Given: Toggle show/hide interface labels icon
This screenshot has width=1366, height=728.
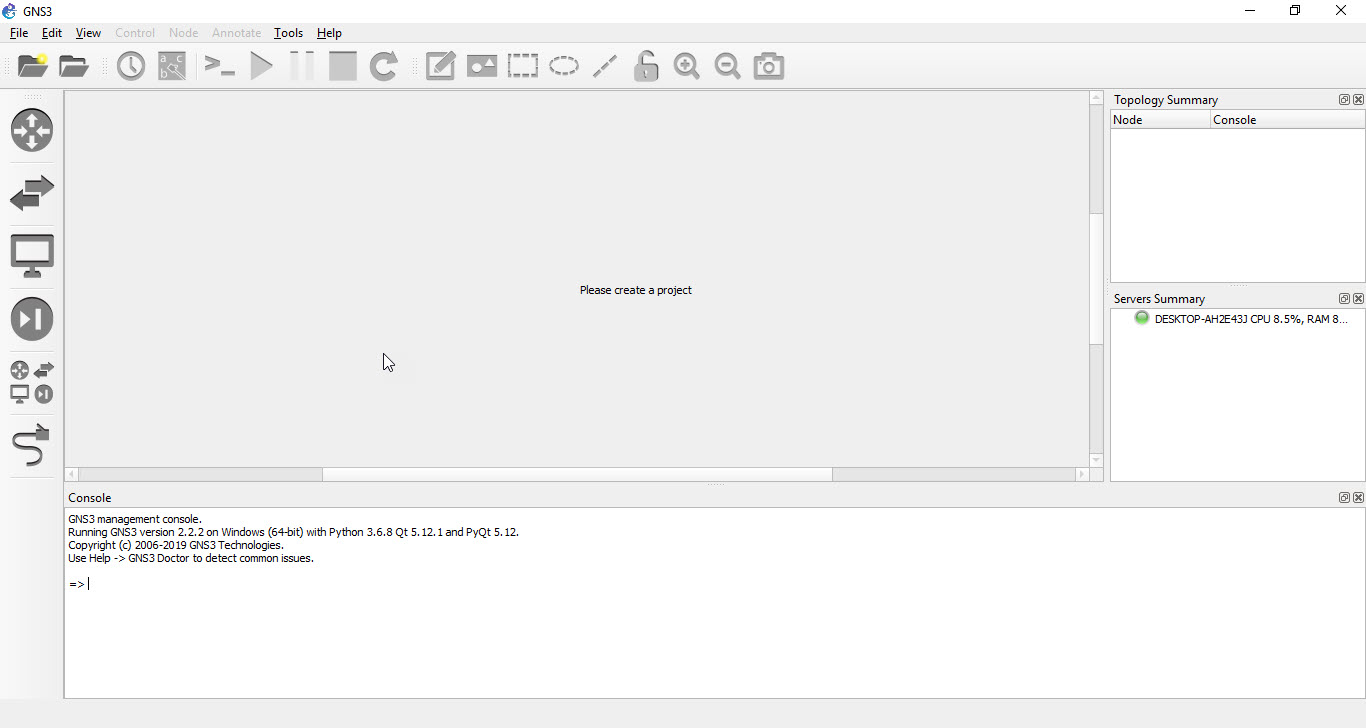Looking at the screenshot, I should [x=172, y=66].
